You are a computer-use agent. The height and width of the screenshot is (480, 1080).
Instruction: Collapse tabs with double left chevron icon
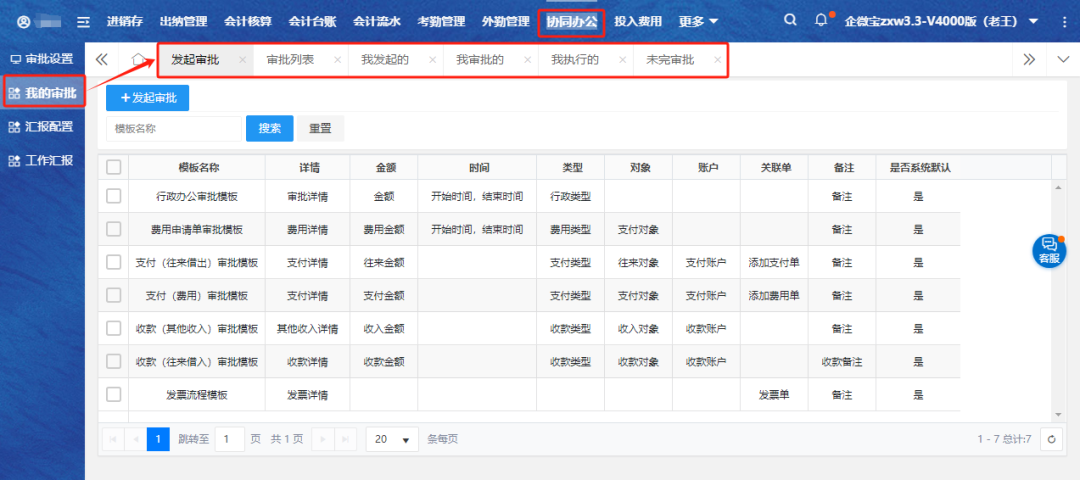[101, 60]
